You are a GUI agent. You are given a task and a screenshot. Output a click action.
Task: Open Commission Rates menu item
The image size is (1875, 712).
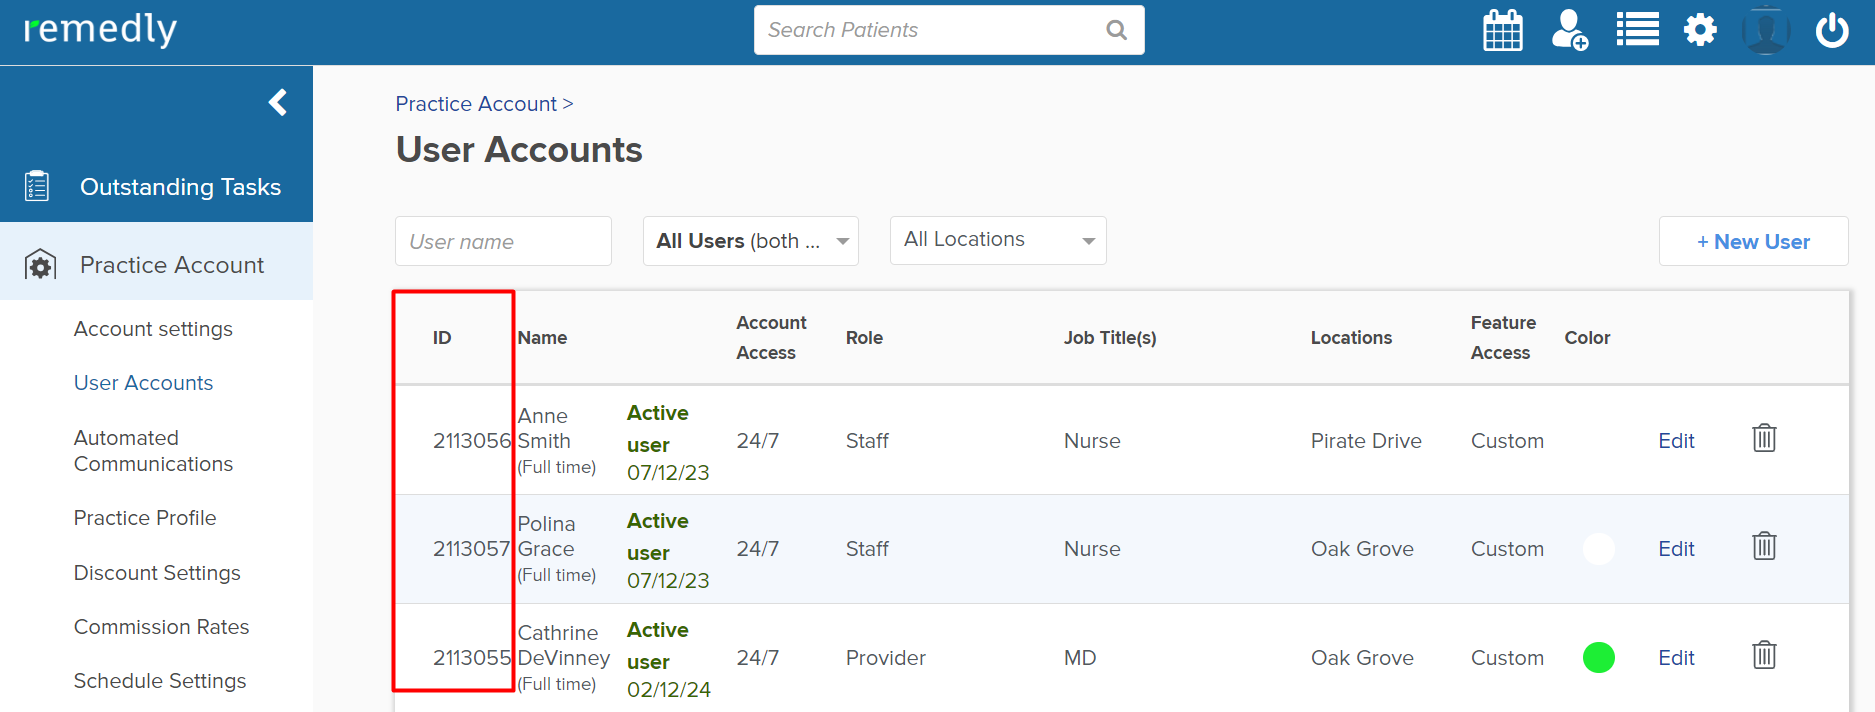tap(161, 627)
